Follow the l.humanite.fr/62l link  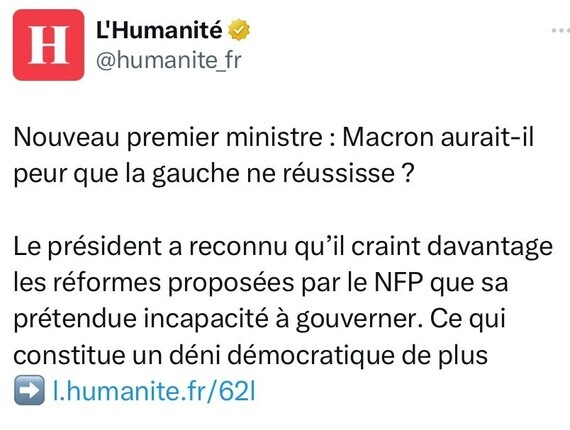tap(154, 391)
